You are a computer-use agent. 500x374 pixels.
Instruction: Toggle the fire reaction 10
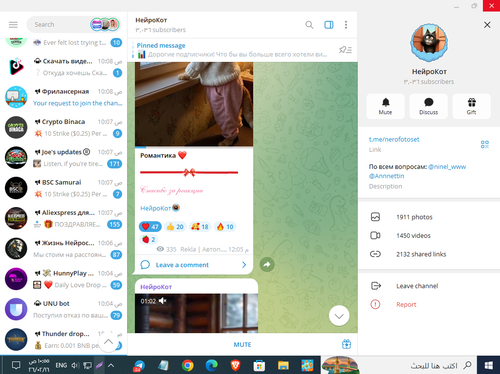225,227
